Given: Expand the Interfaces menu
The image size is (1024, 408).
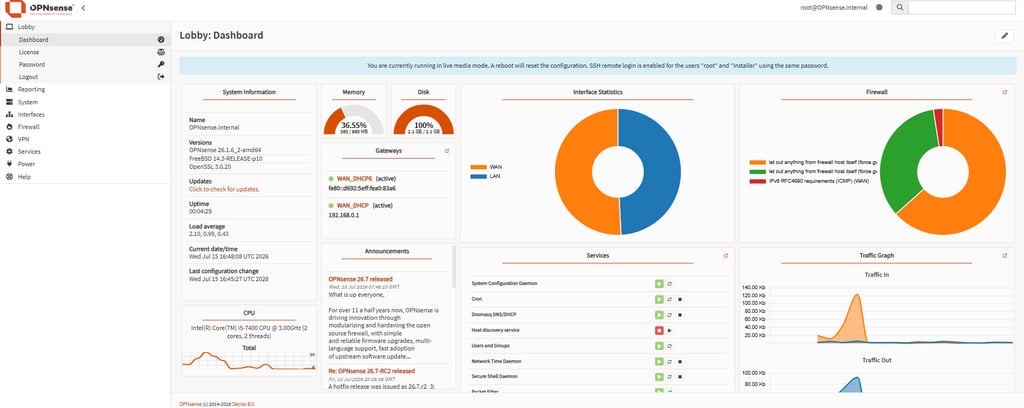Looking at the screenshot, I should 85,115.
